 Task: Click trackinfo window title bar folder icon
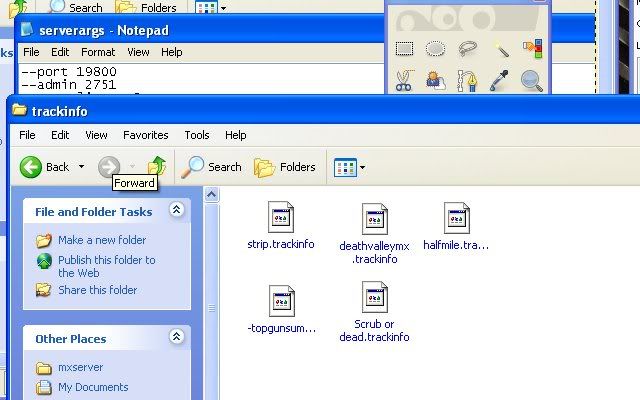click(19, 110)
